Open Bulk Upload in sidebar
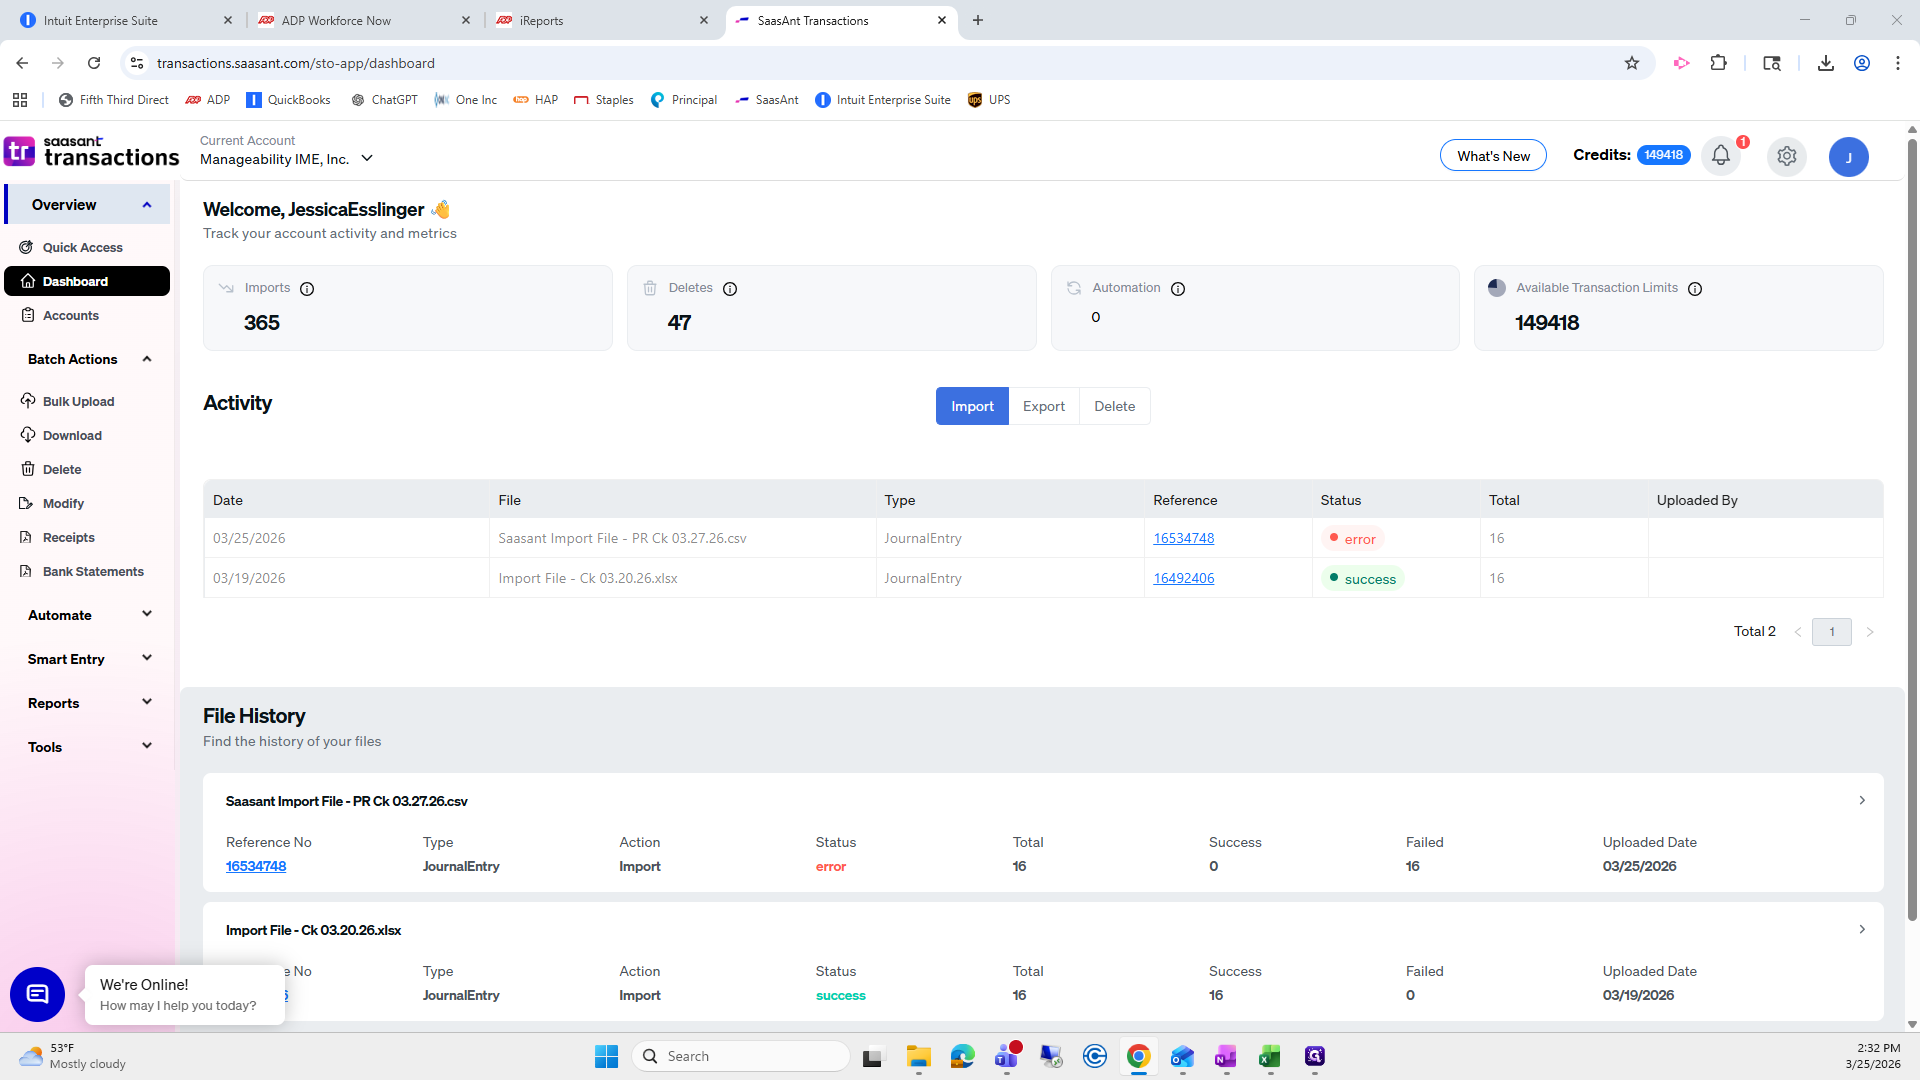This screenshot has width=1920, height=1080. click(x=78, y=401)
